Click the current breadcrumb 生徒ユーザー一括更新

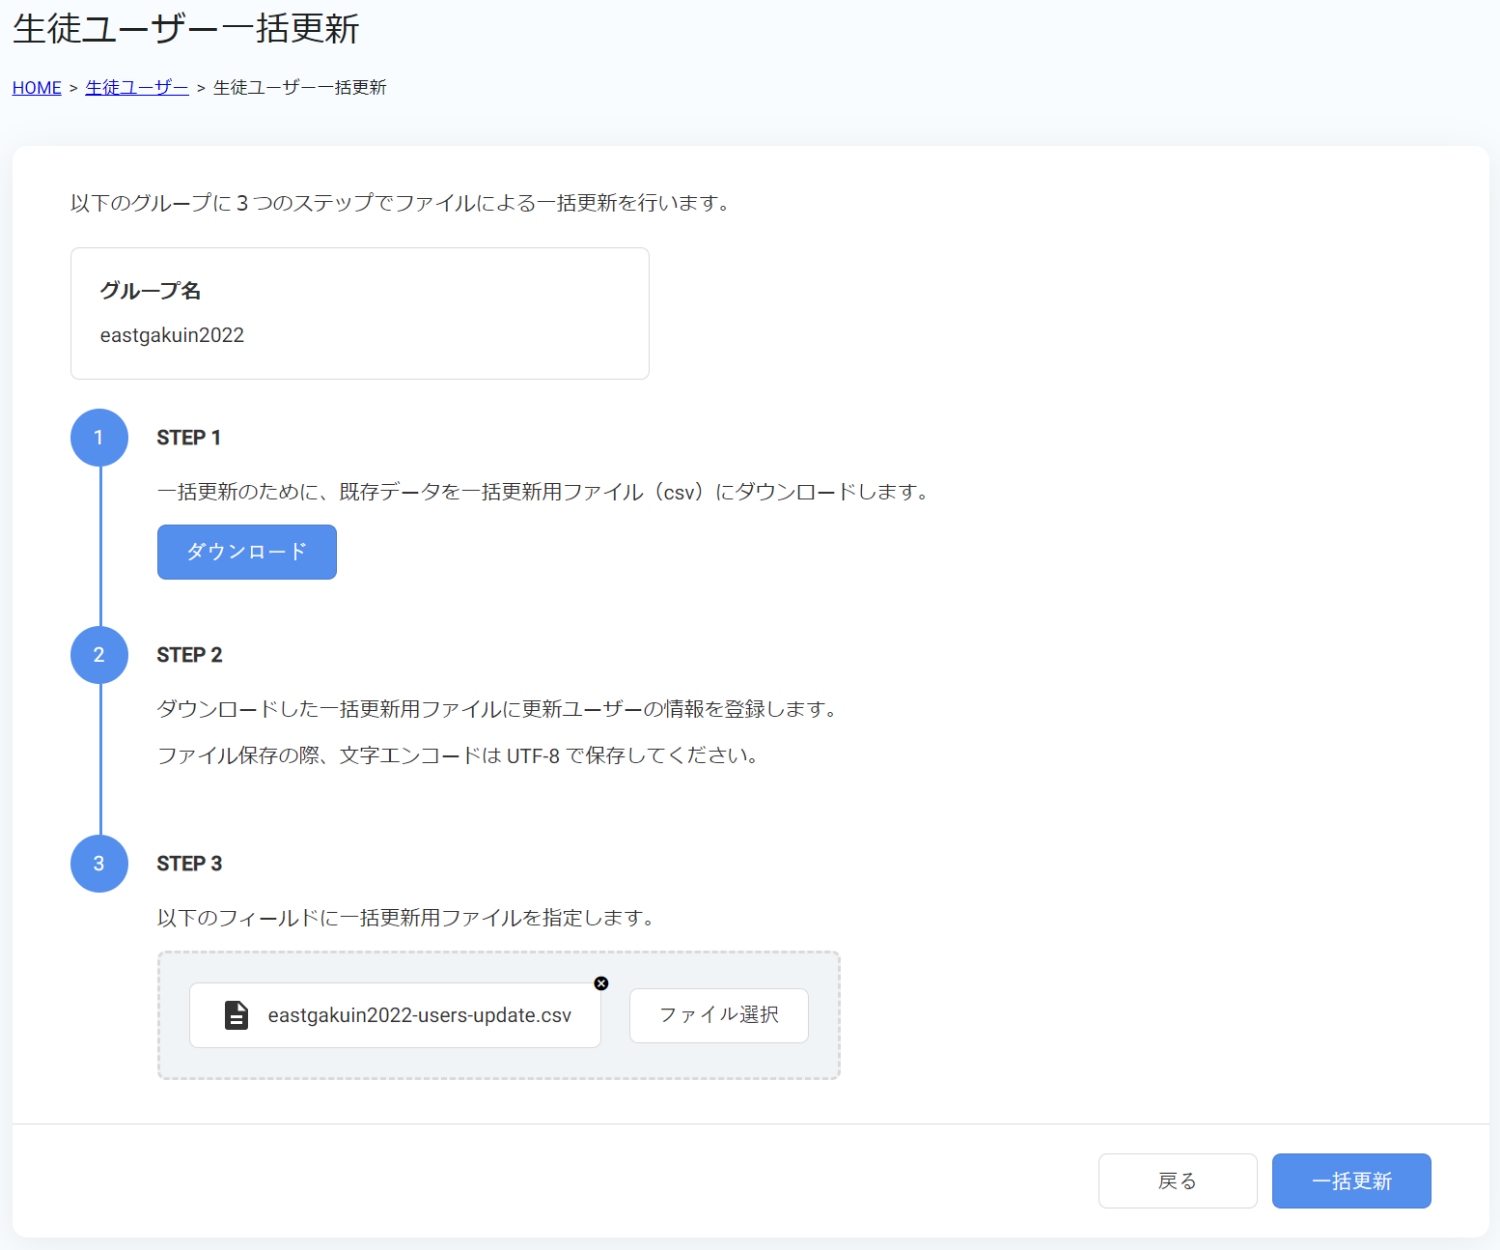click(300, 88)
